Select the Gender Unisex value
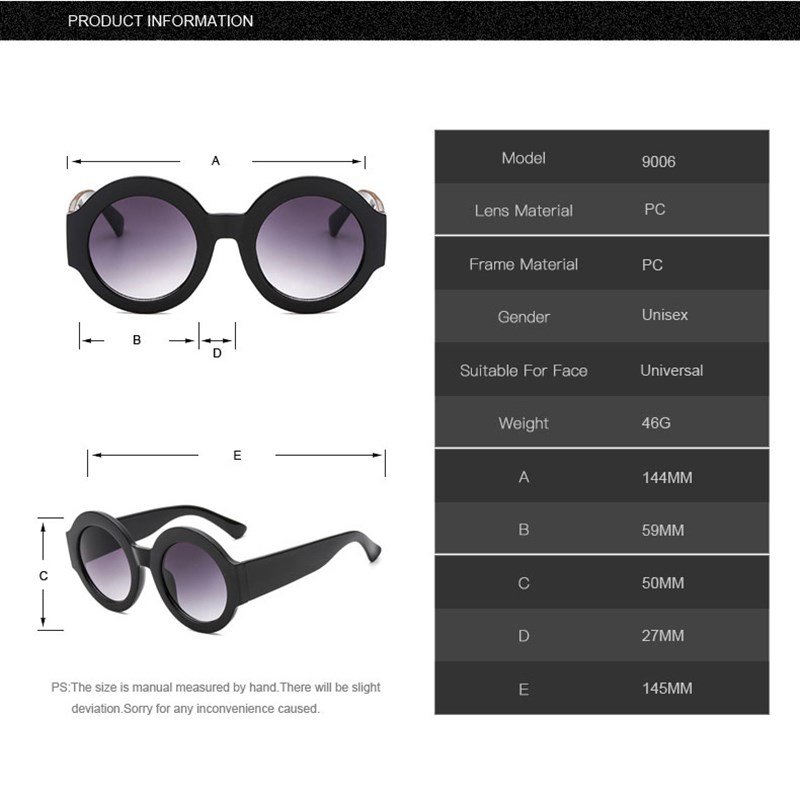The height and width of the screenshot is (800, 800). 665,315
